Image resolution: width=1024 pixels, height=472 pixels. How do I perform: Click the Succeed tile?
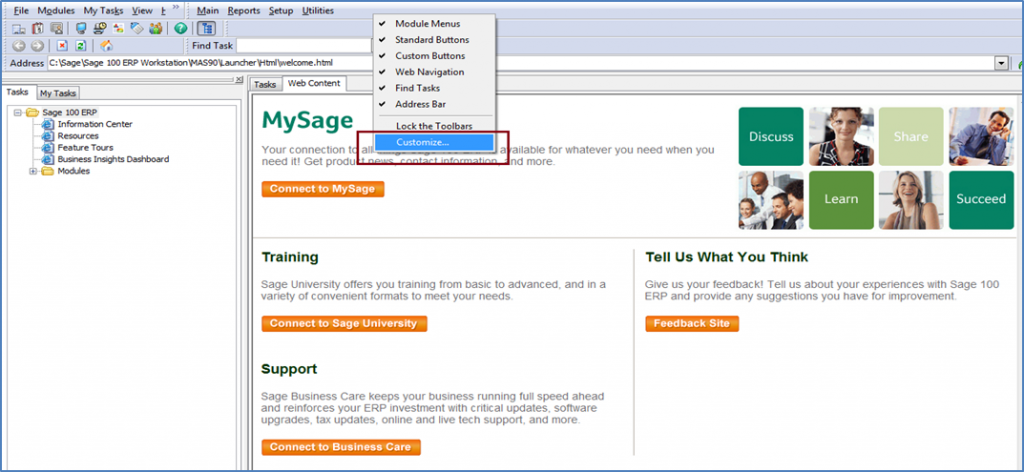tap(982, 200)
